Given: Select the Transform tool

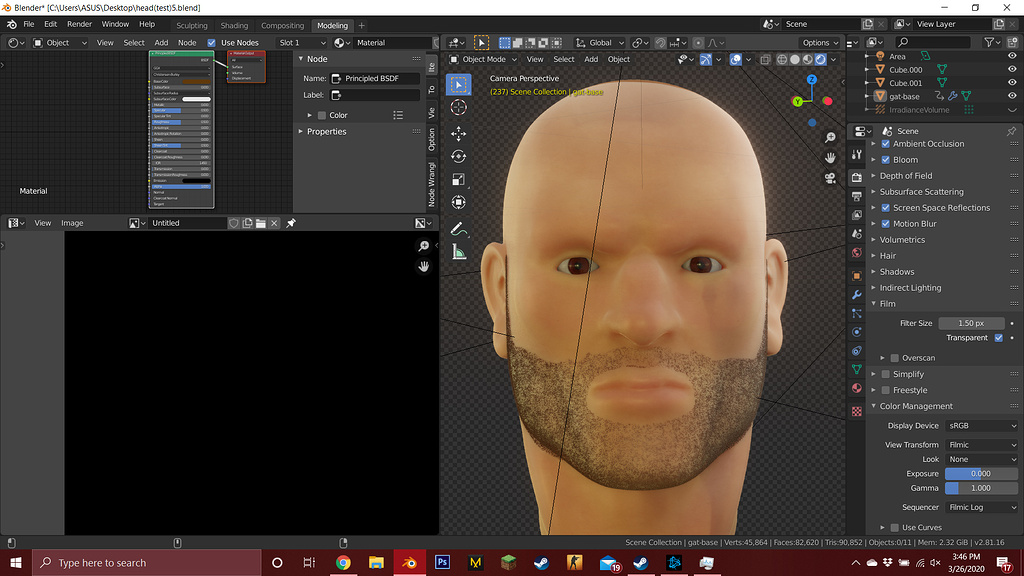Looking at the screenshot, I should [458, 202].
